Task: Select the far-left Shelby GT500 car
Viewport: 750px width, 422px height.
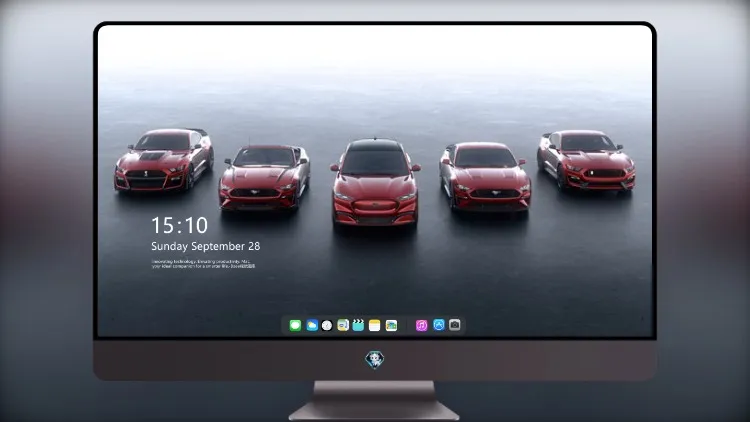Action: pyautogui.click(x=164, y=160)
